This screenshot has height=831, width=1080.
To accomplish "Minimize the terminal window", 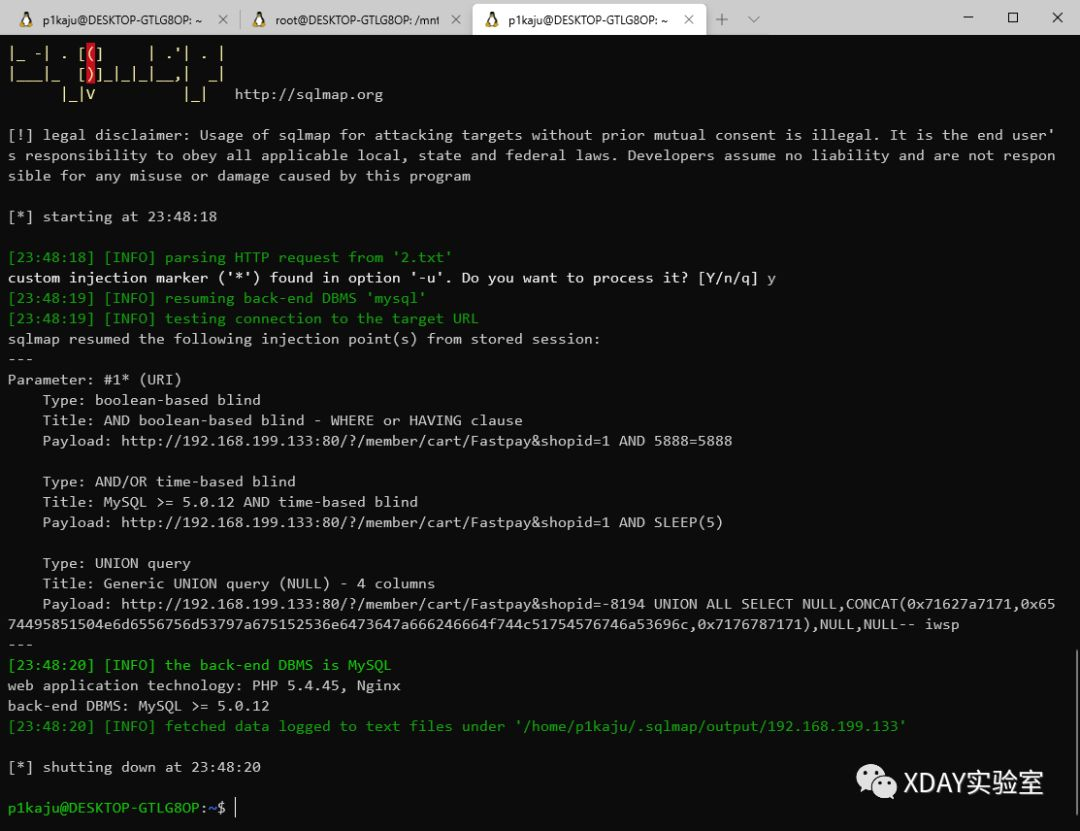I will tap(968, 17).
